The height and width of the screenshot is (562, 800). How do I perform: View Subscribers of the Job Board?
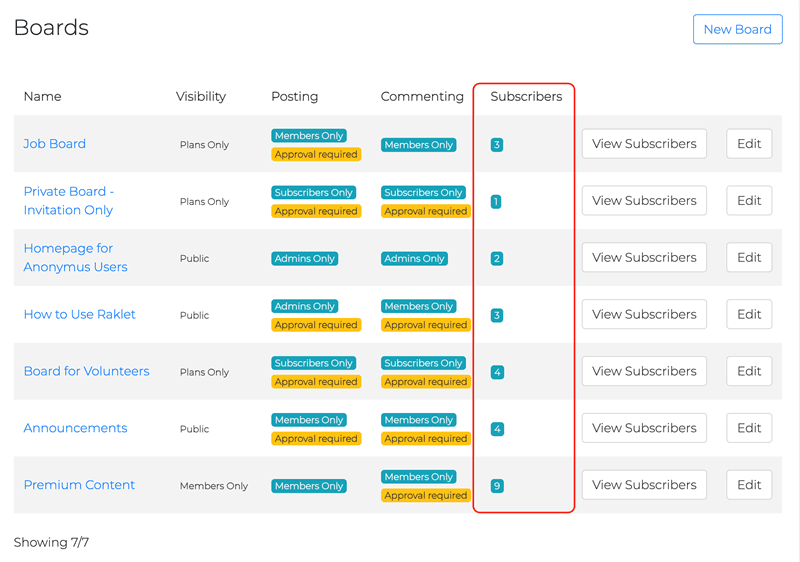click(644, 144)
